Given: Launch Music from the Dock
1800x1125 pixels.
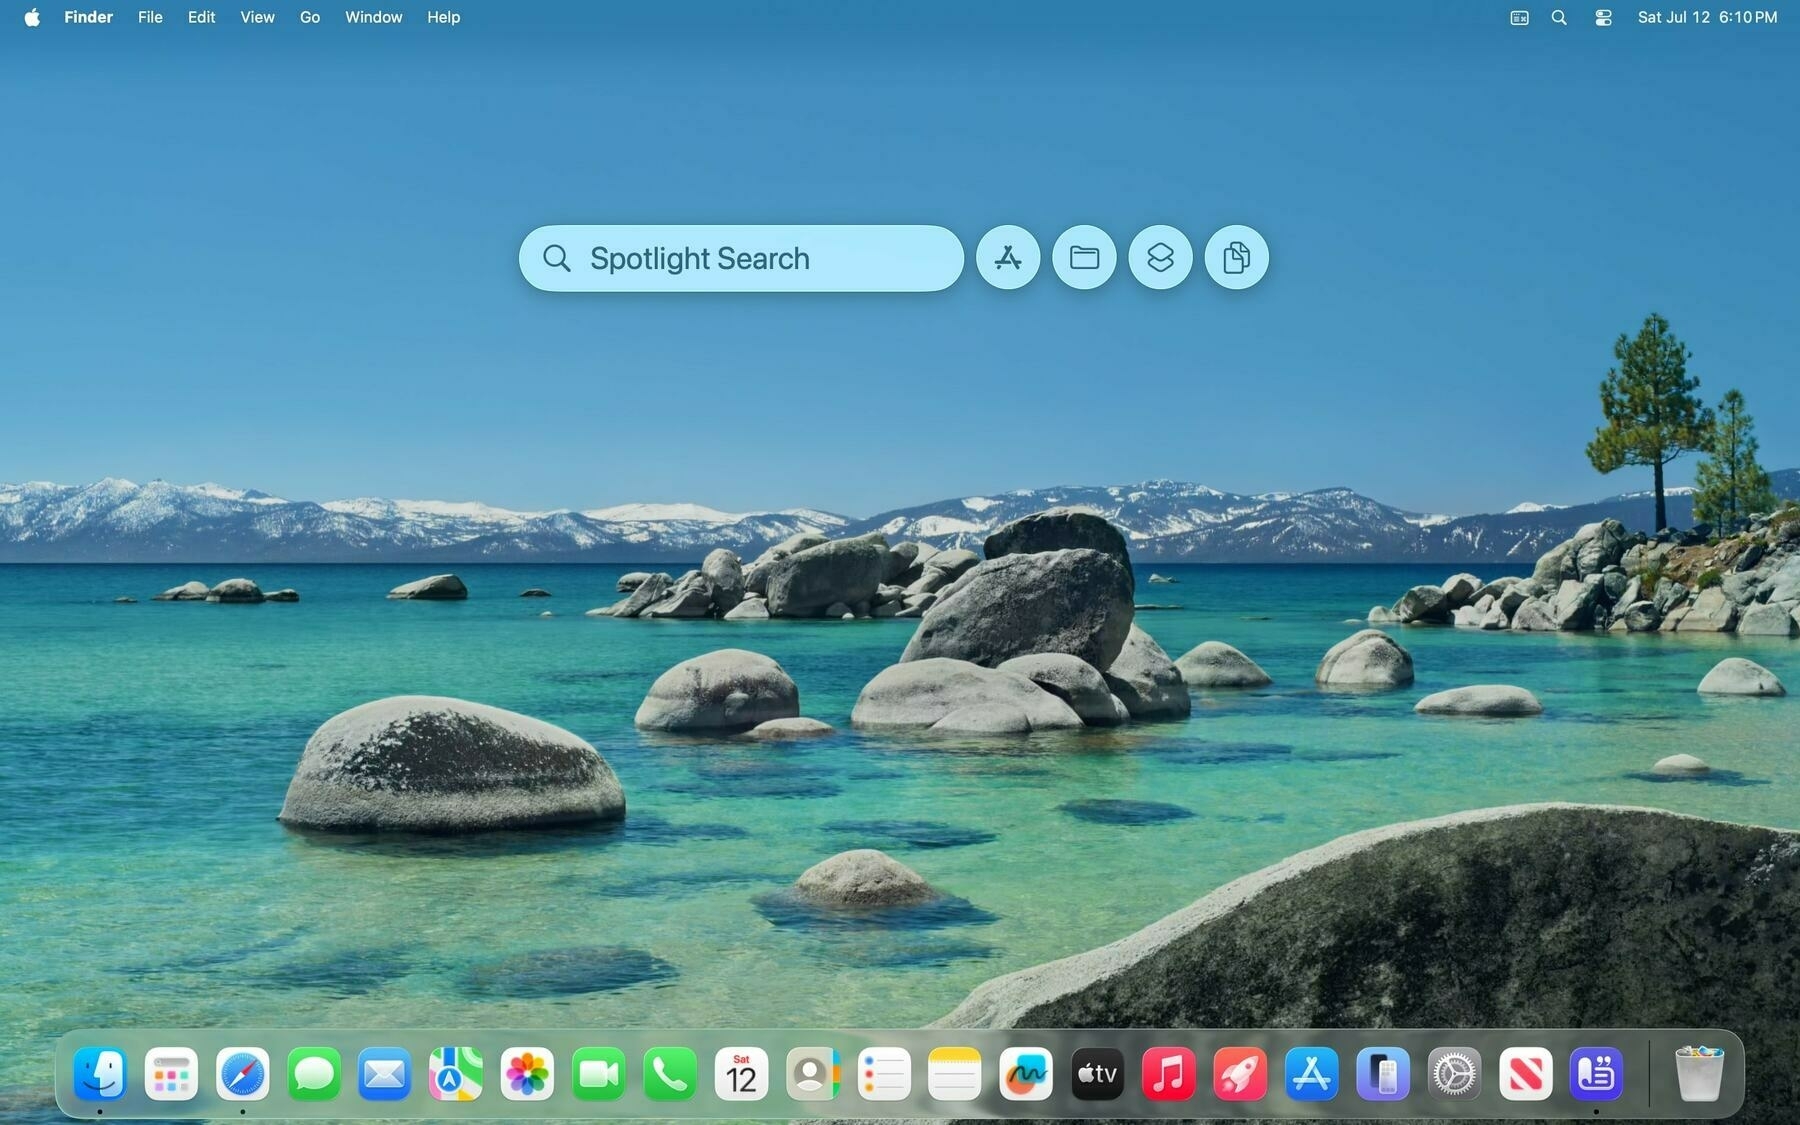Looking at the screenshot, I should (1168, 1074).
